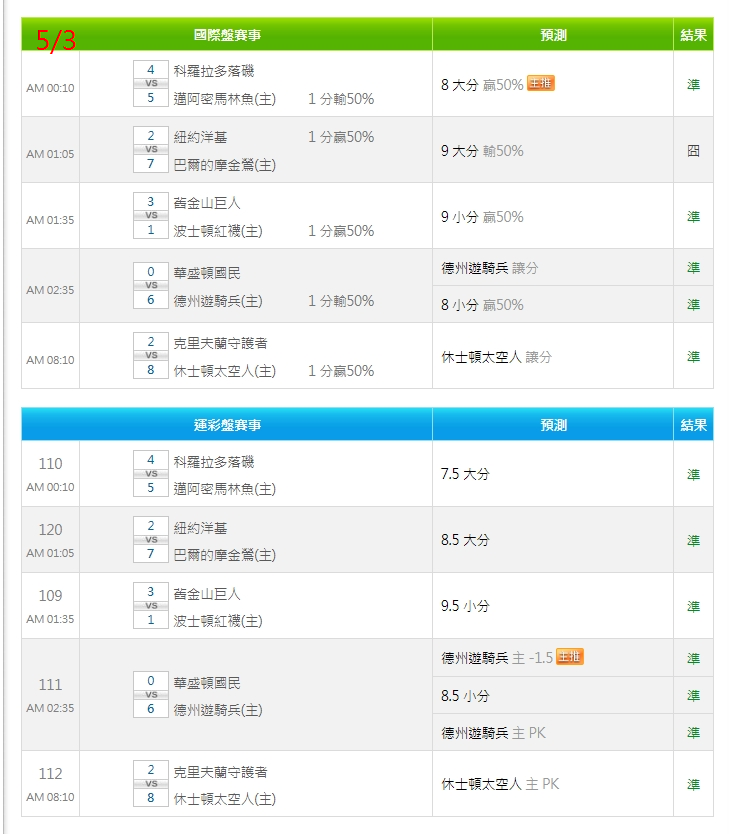Image resolution: width=729 pixels, height=834 pixels.
Task: Click the 預測 column header in the green table
Action: click(553, 35)
